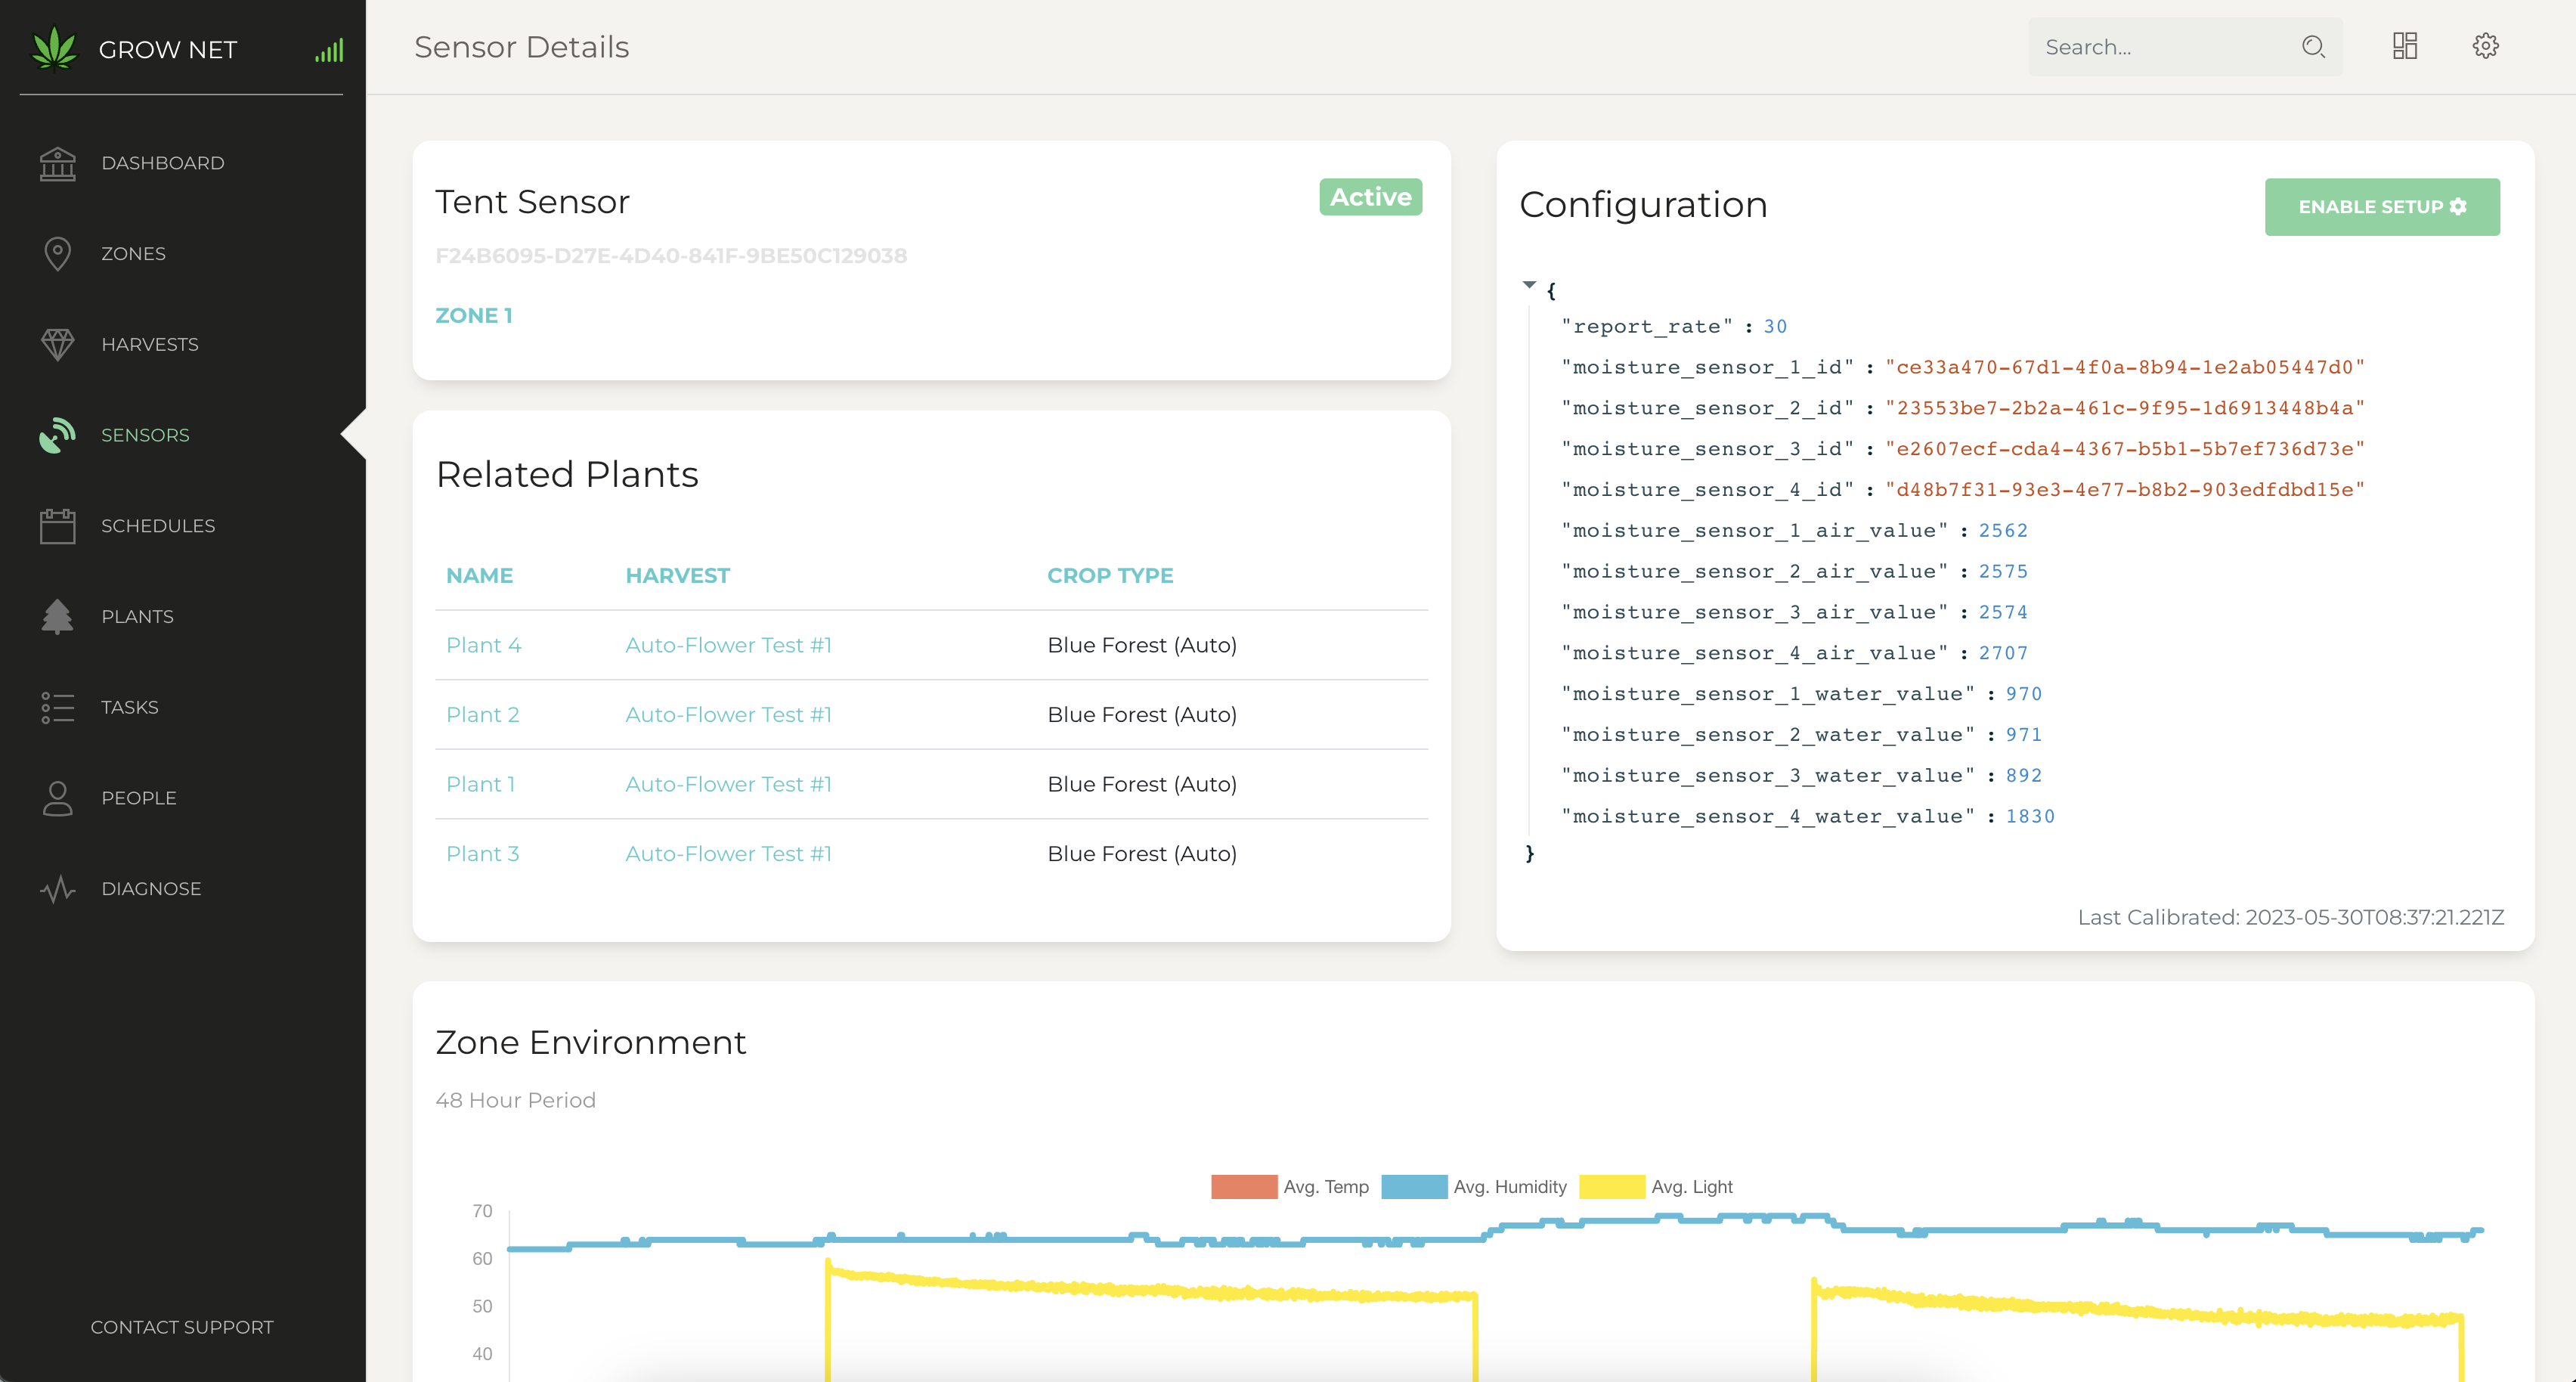The width and height of the screenshot is (2576, 1382).
Task: Click the Dashboard bank icon
Action: (x=57, y=163)
